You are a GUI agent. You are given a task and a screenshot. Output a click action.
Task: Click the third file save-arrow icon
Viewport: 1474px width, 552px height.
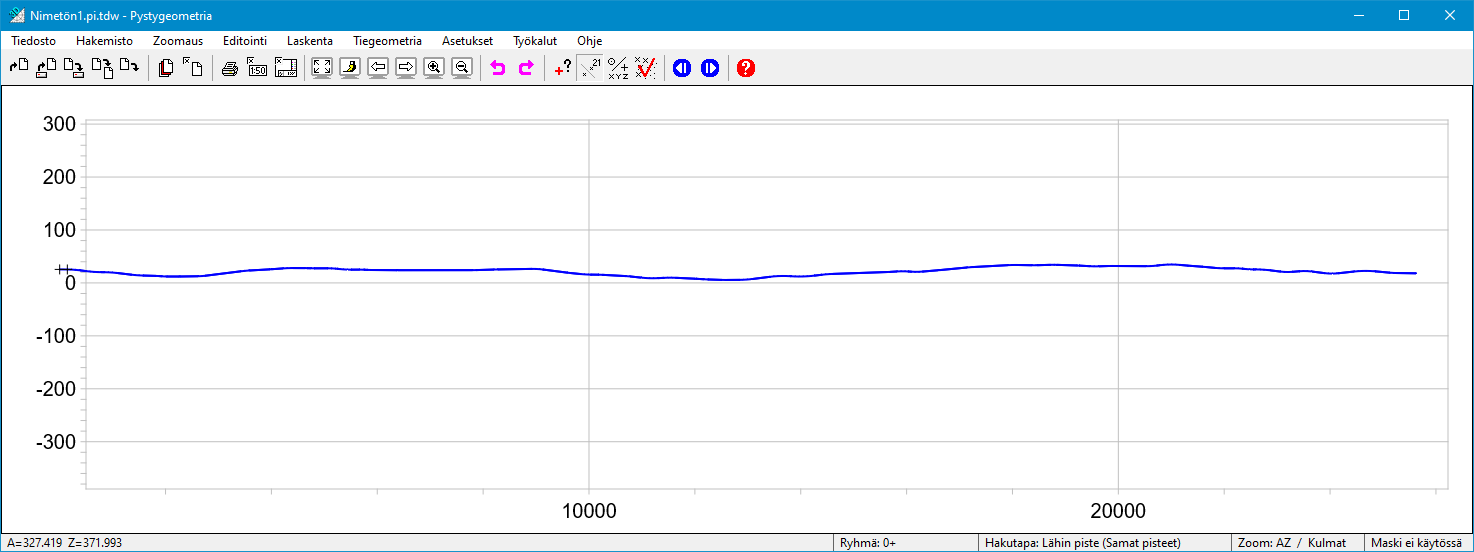coord(74,68)
